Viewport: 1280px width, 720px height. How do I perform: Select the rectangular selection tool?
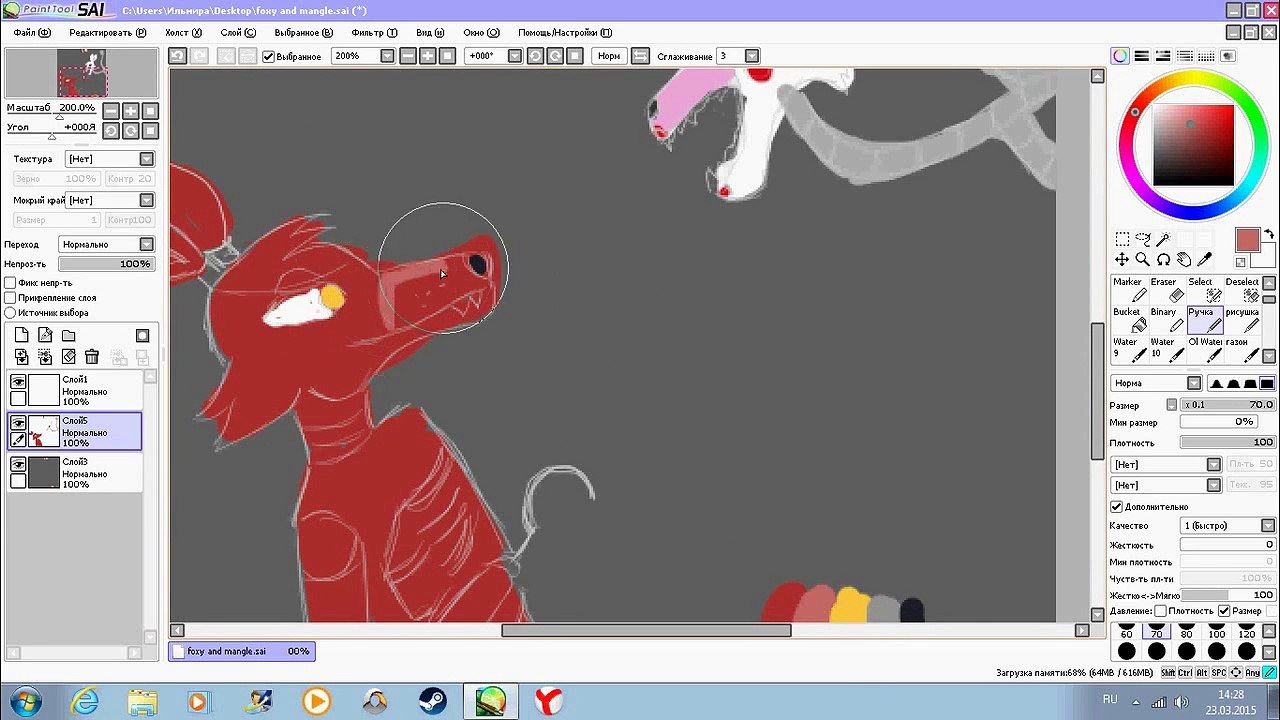1122,239
